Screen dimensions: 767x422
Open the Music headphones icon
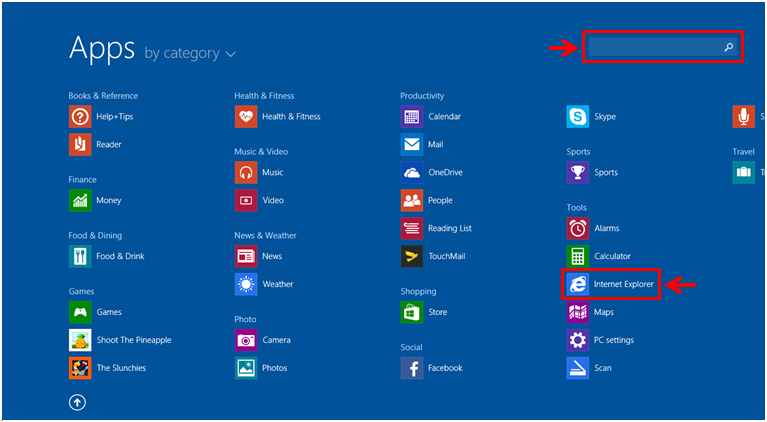[x=246, y=173]
